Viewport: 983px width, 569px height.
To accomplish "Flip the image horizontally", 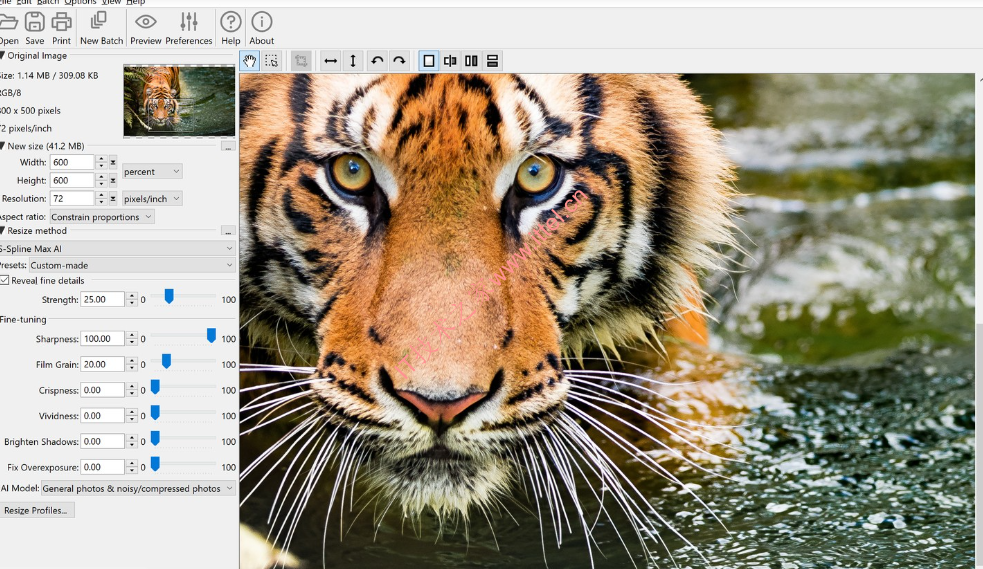I will coord(330,61).
